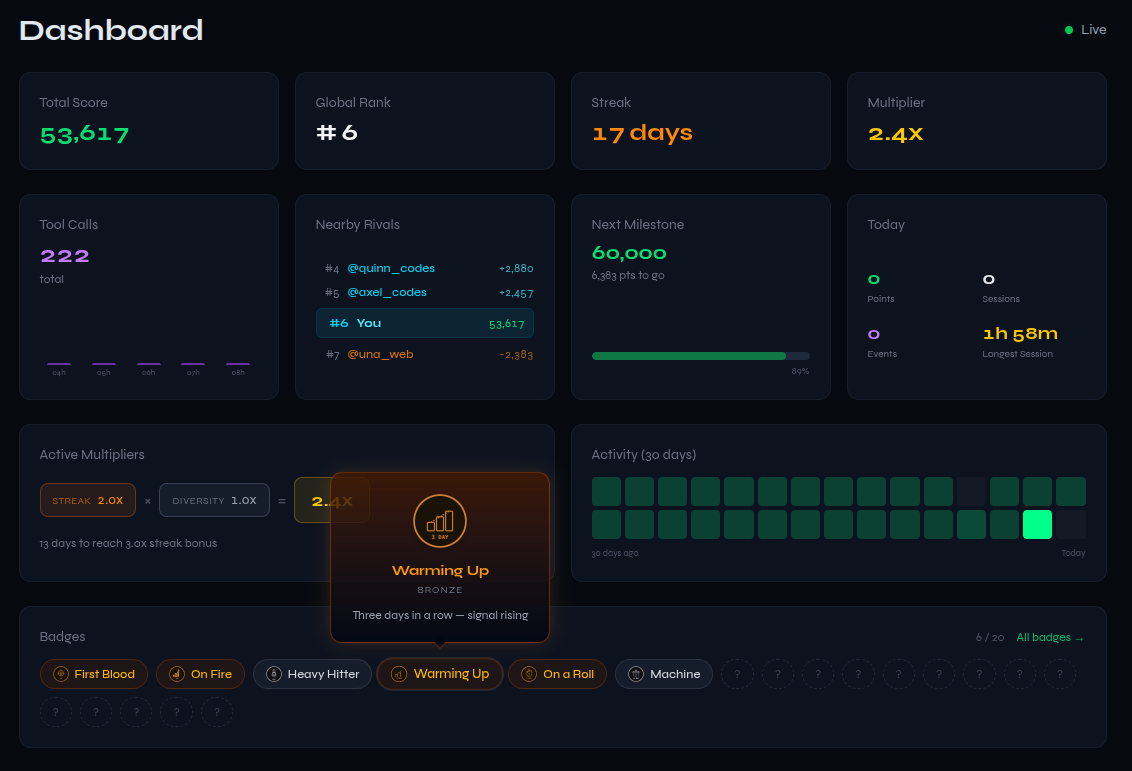Click the leftmost cell in the 30-day activity grid
1132x771 pixels.
(x=606, y=491)
